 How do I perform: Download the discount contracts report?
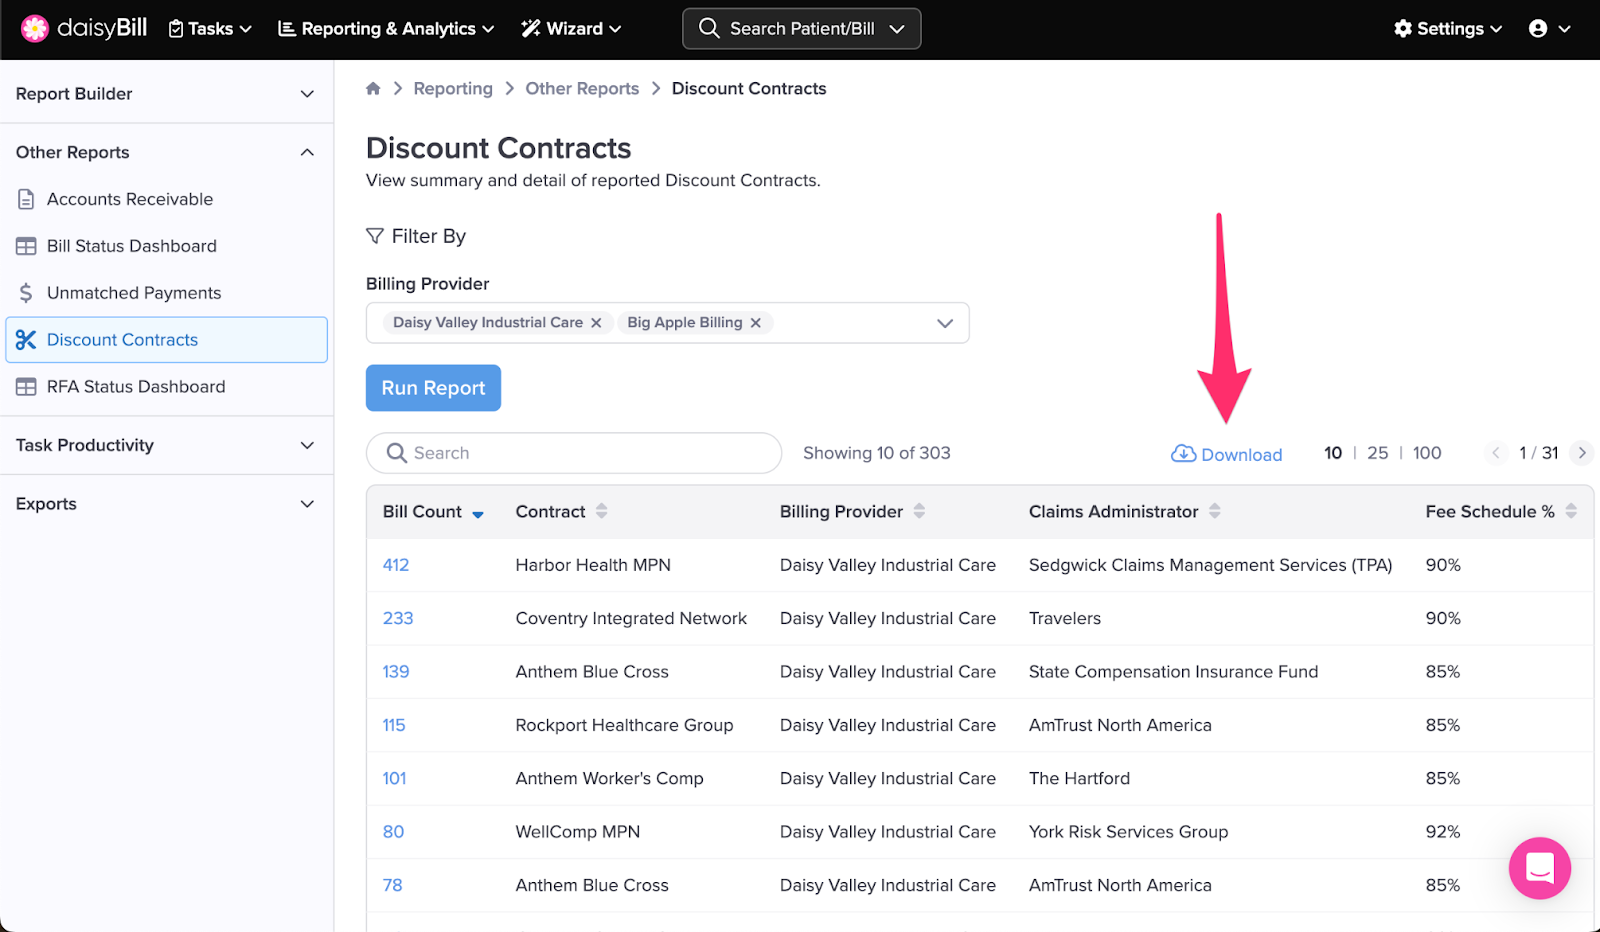1227,454
